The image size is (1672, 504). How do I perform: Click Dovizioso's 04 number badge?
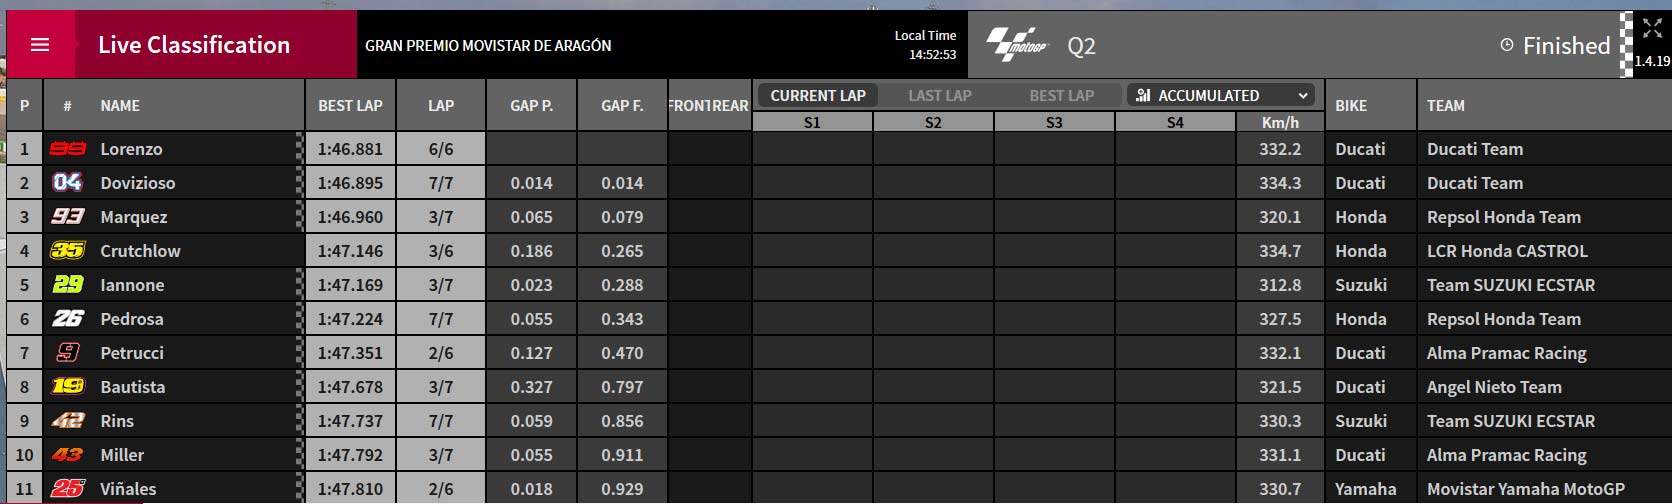[x=68, y=183]
